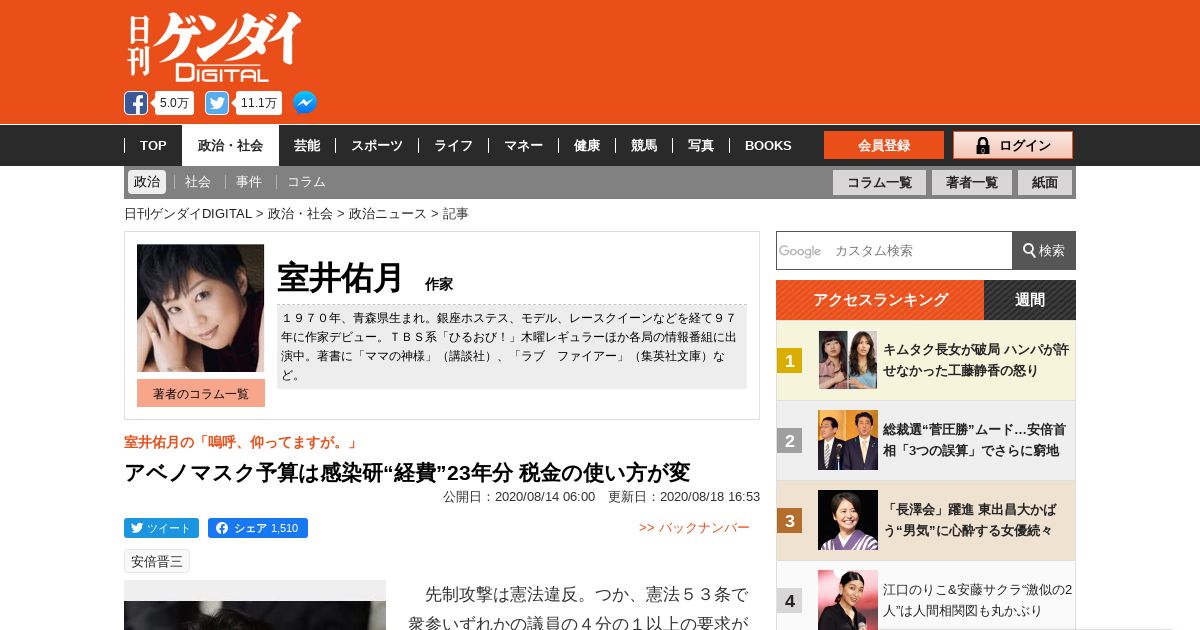1200x630 pixels.
Task: Click the 検索 magnifier button
Action: (1044, 250)
